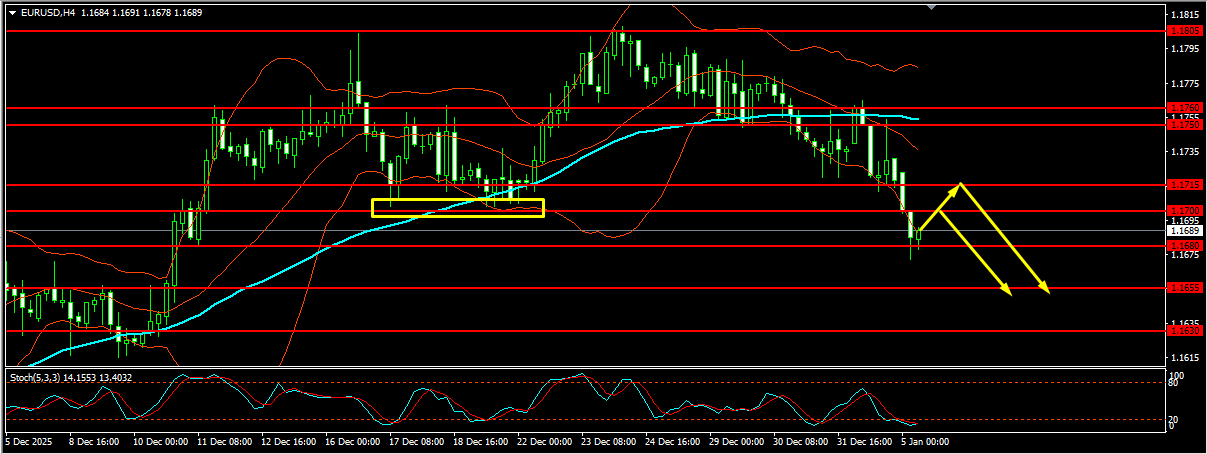Click the 1.1735 price scale value
The height and width of the screenshot is (454, 1207).
click(x=1184, y=152)
